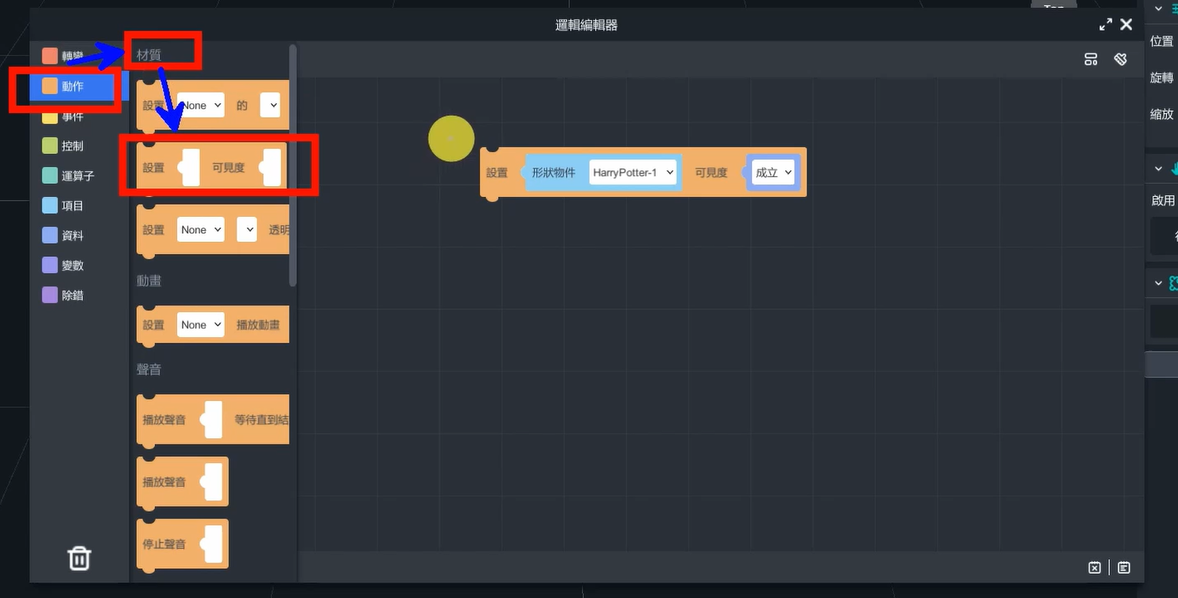1178x598 pixels.
Task: Open the 資料 category
Action: pos(72,236)
